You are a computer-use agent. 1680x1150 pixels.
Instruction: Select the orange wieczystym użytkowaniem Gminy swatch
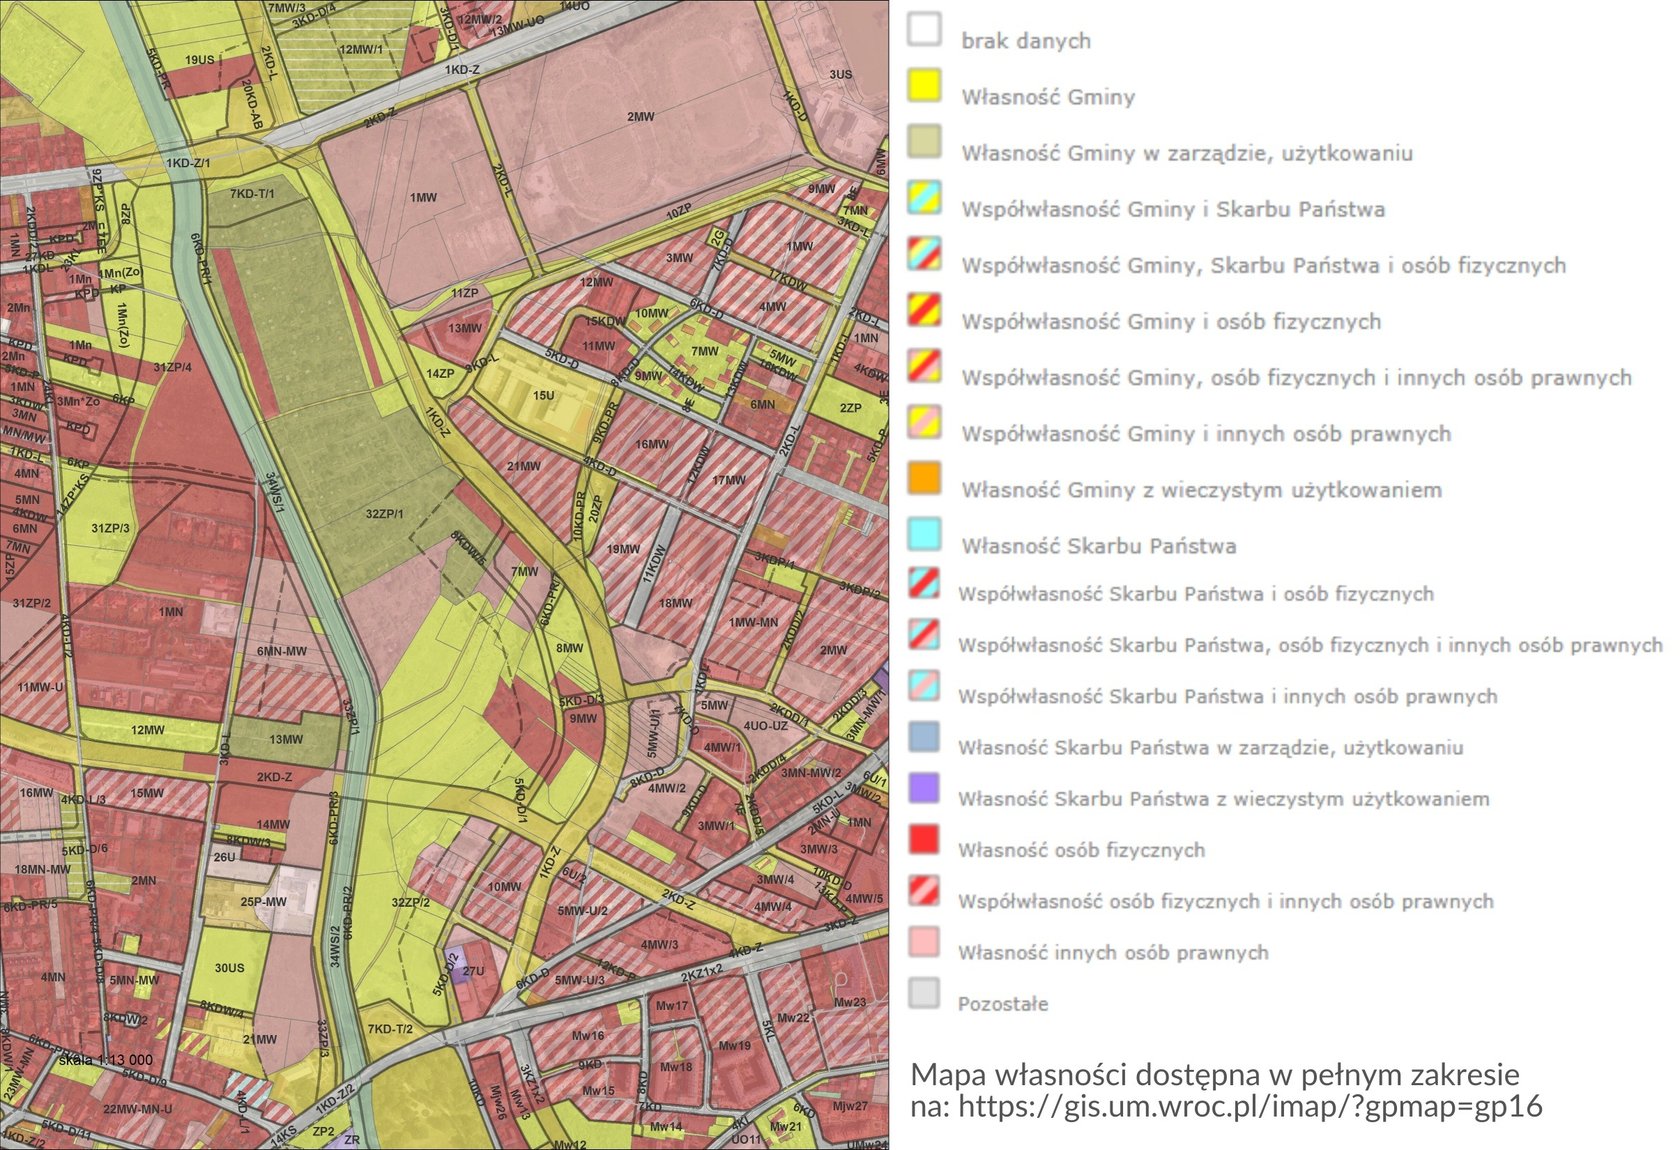pos(924,478)
